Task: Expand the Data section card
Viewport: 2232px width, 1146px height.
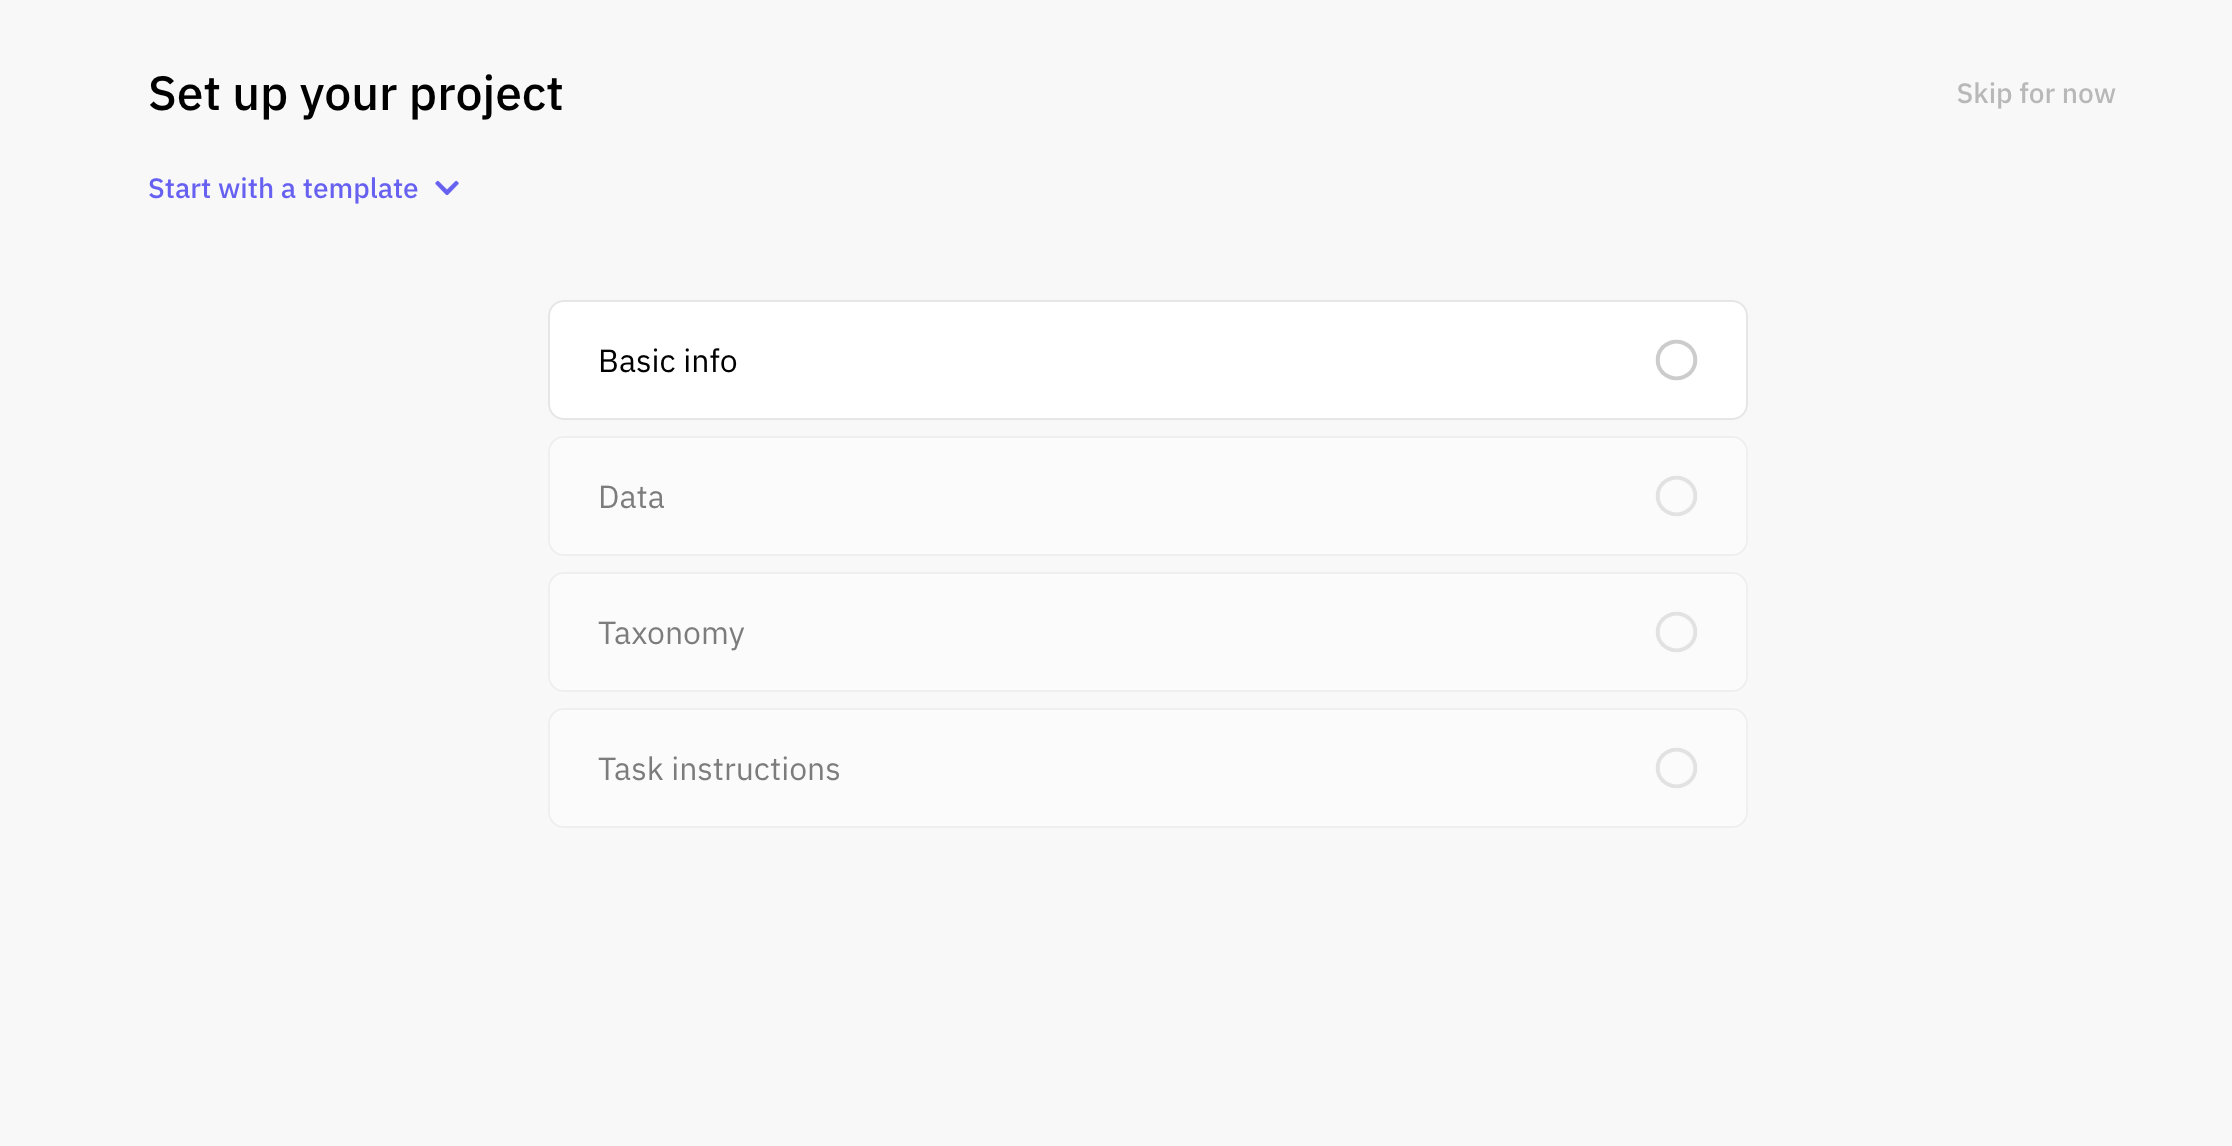Action: [1148, 496]
